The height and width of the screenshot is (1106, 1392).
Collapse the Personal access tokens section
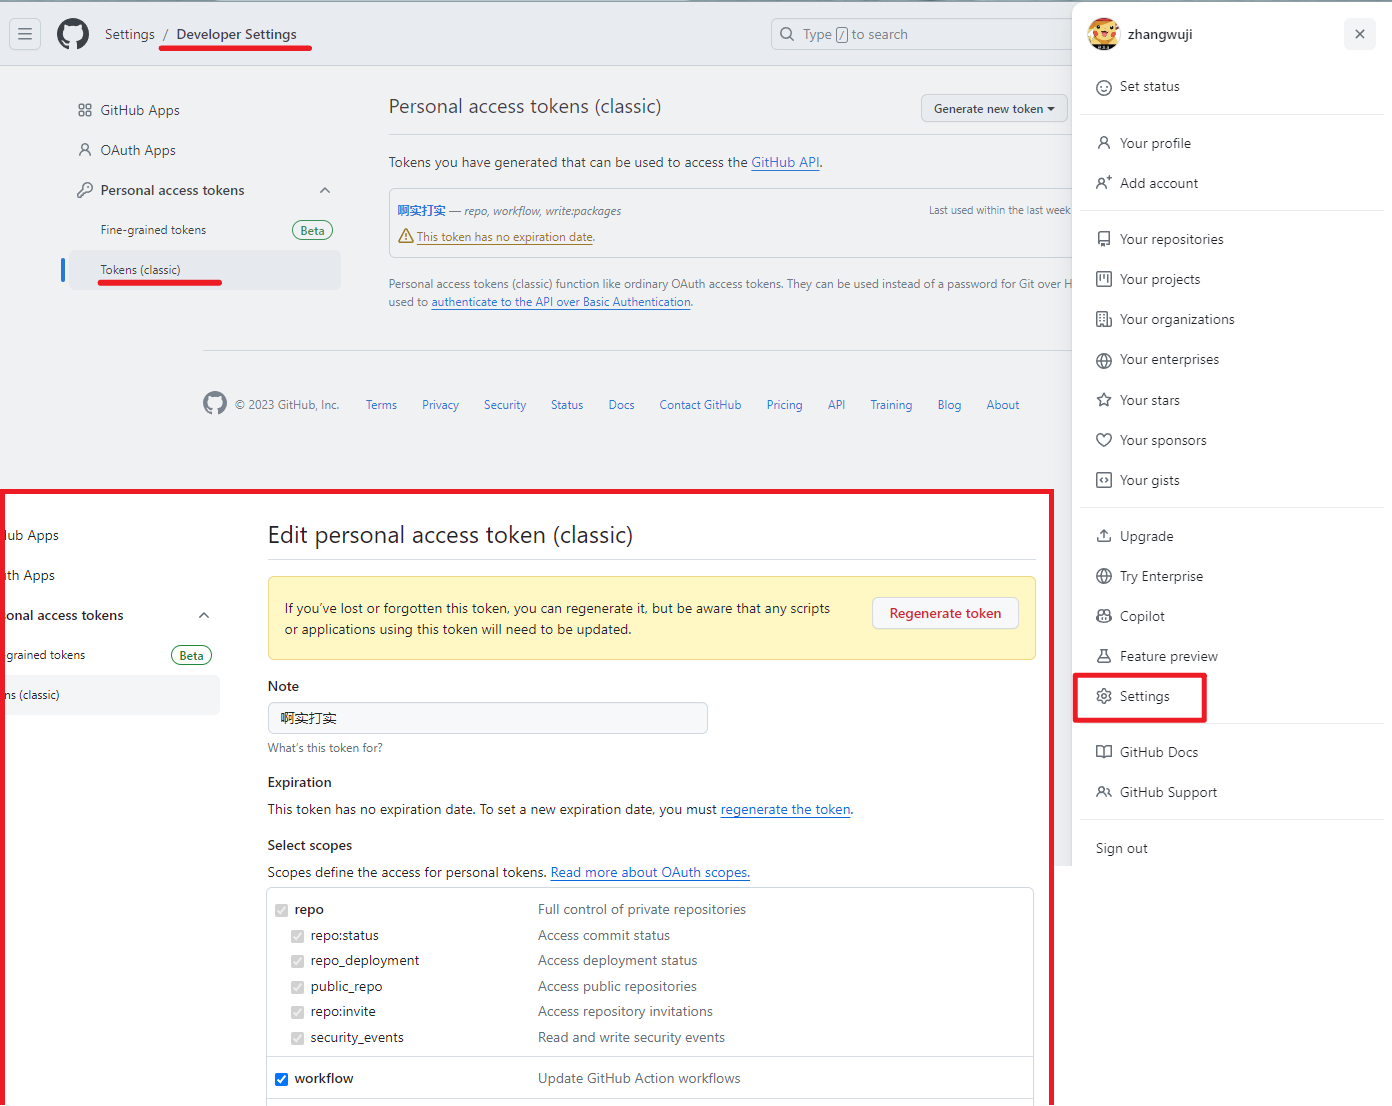[x=325, y=190]
